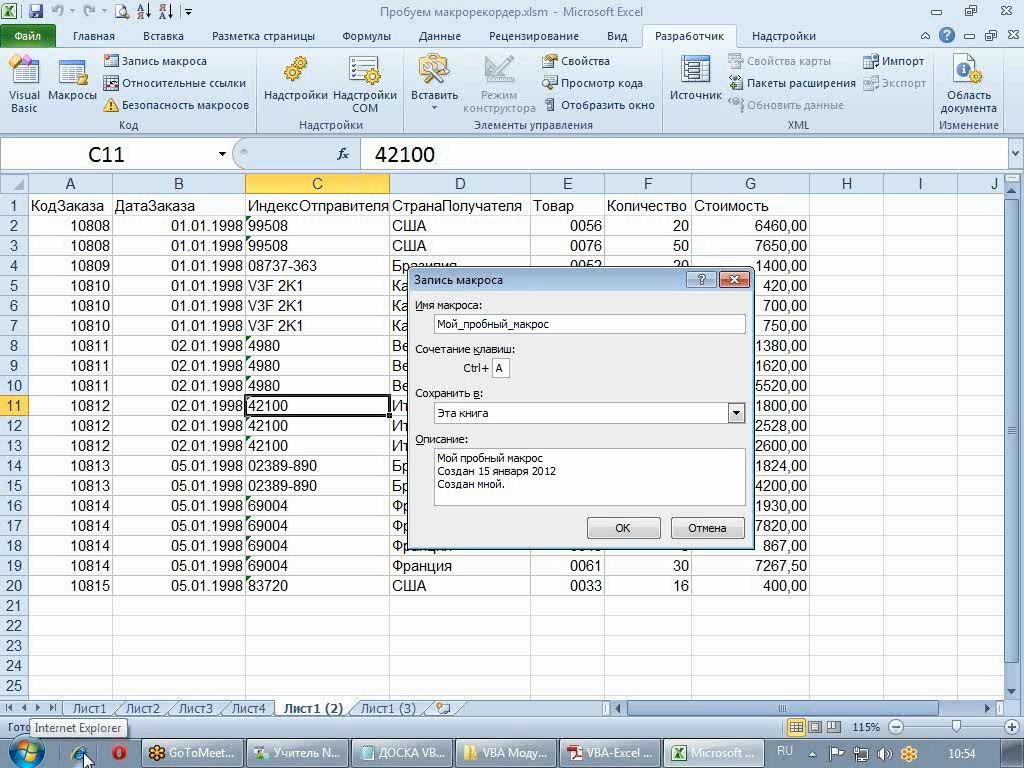Click the Имя макроса text field

[590, 324]
